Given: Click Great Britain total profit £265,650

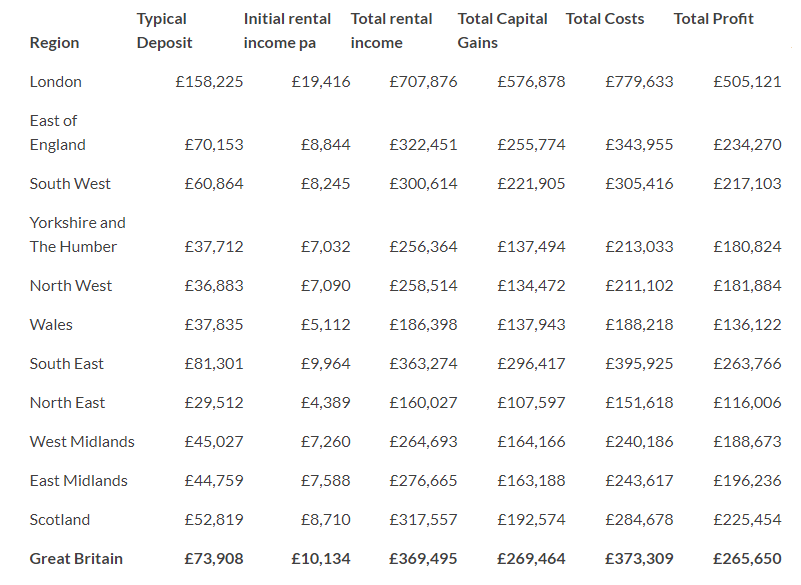Looking at the screenshot, I should [747, 559].
